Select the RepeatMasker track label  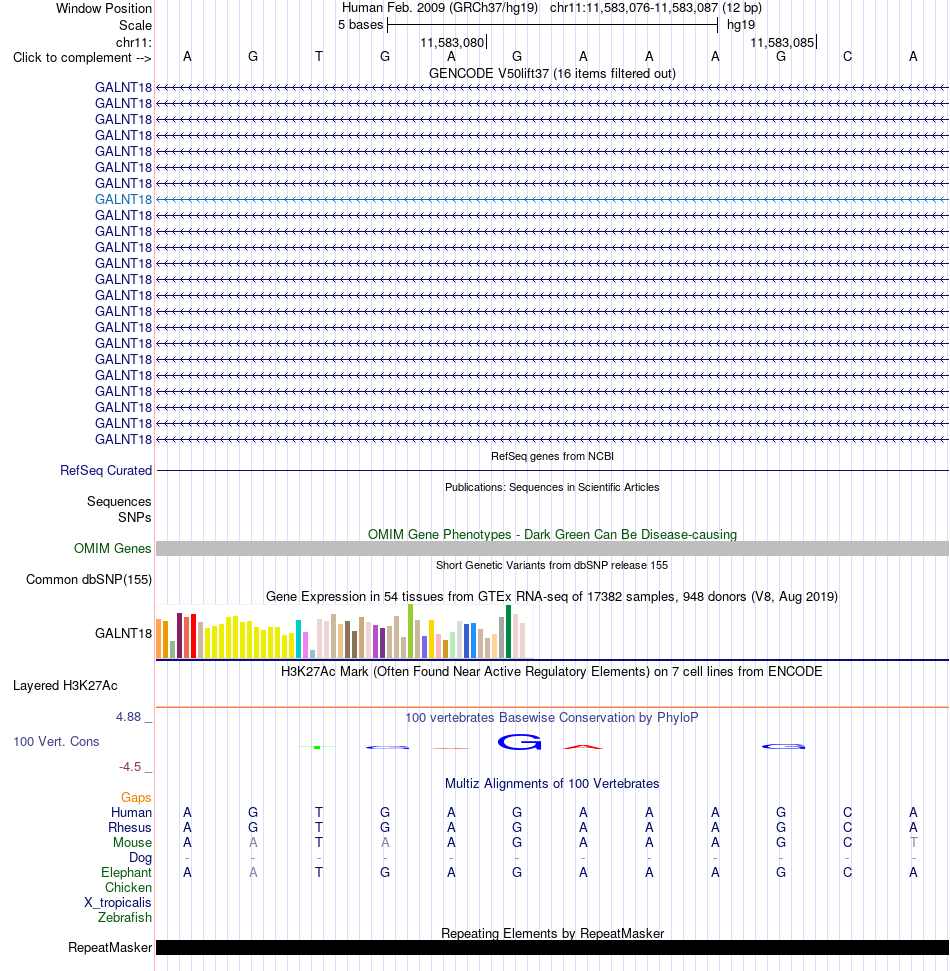110,947
